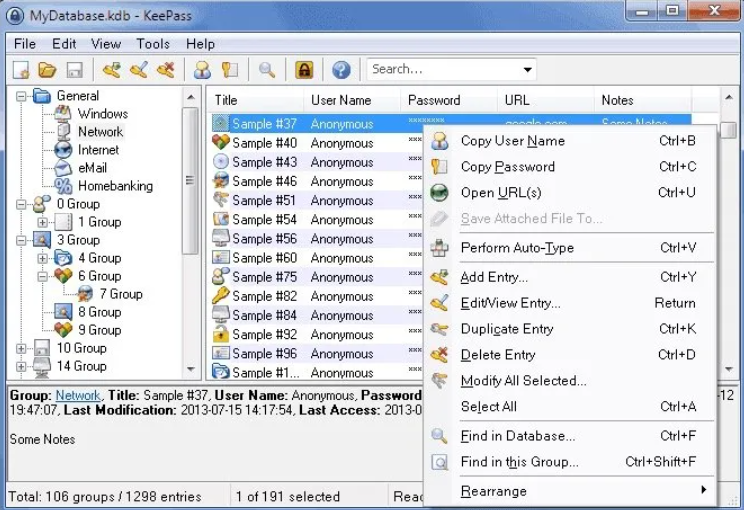The width and height of the screenshot is (744, 510).
Task: Click the icon beside Find in this Group
Action: [439, 462]
